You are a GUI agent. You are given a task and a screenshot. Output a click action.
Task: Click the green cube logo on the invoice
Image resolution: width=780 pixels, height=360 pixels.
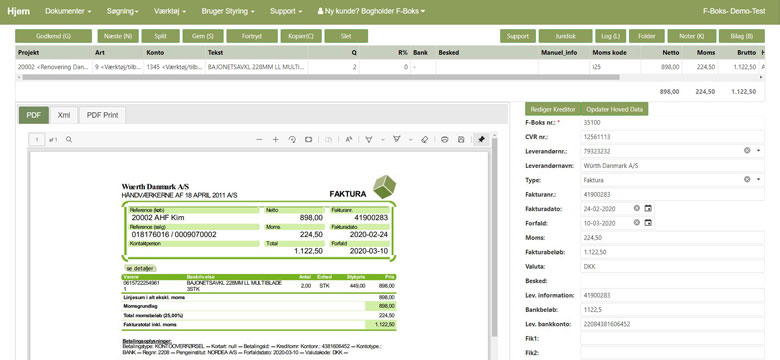[x=385, y=186]
